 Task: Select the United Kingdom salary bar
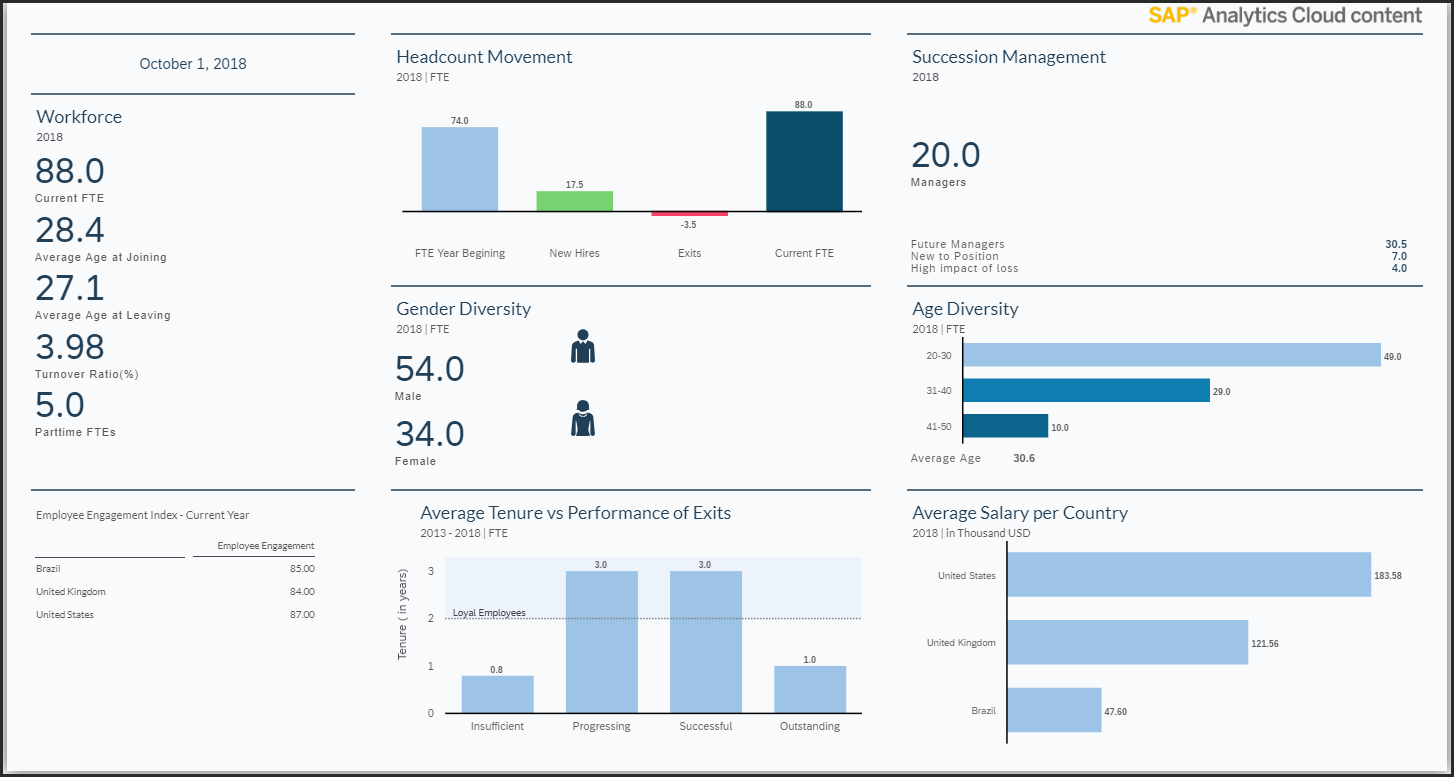click(x=1128, y=642)
